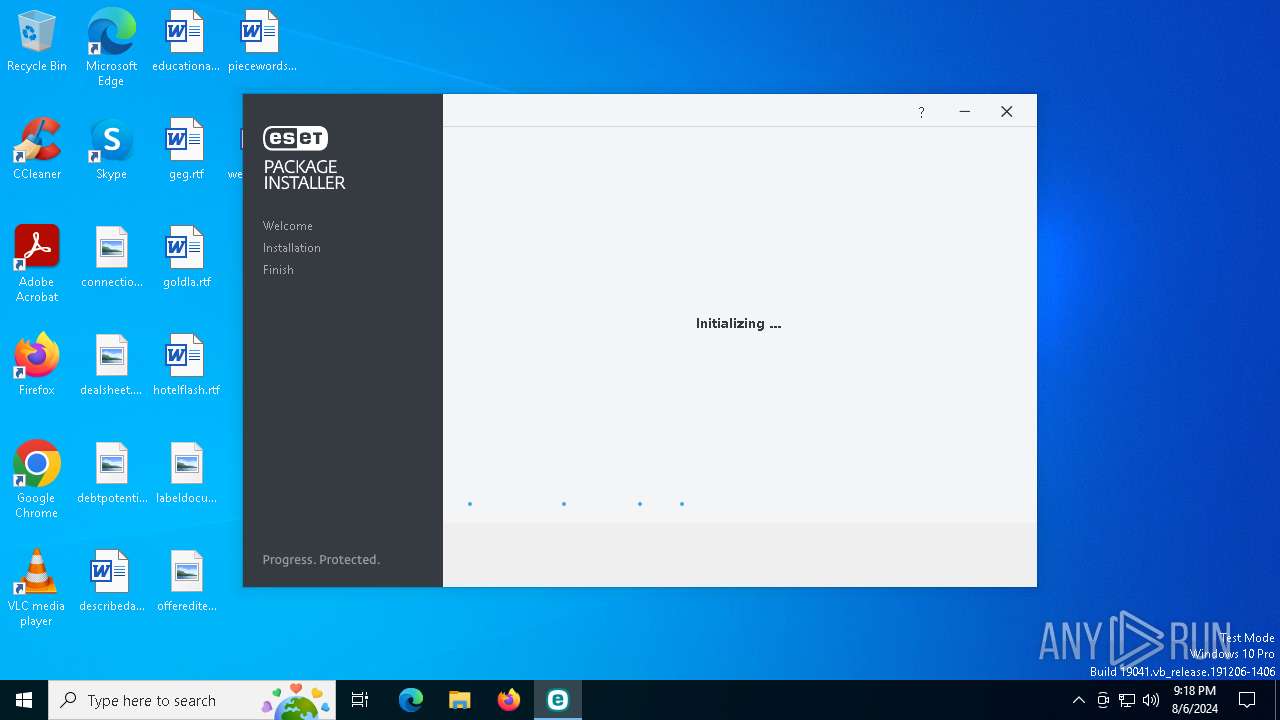Select the Finish step in installer sidebar
This screenshot has width=1280, height=720.
click(x=278, y=270)
